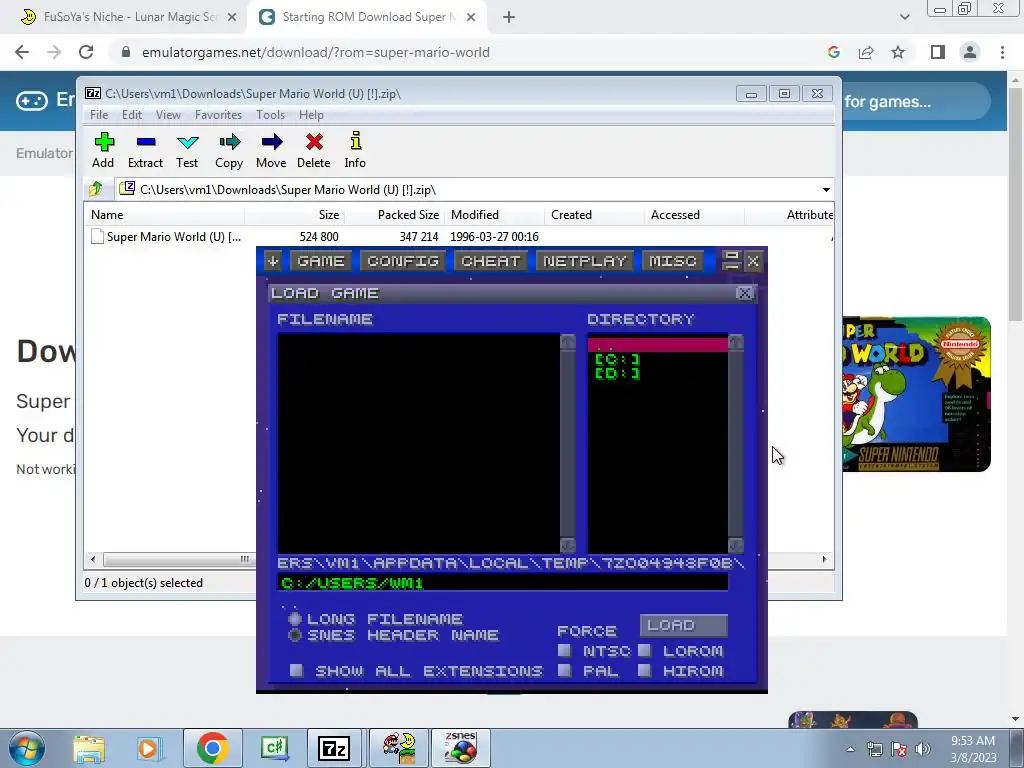
Task: Open ZSNES CHEAT menu
Action: point(490,261)
